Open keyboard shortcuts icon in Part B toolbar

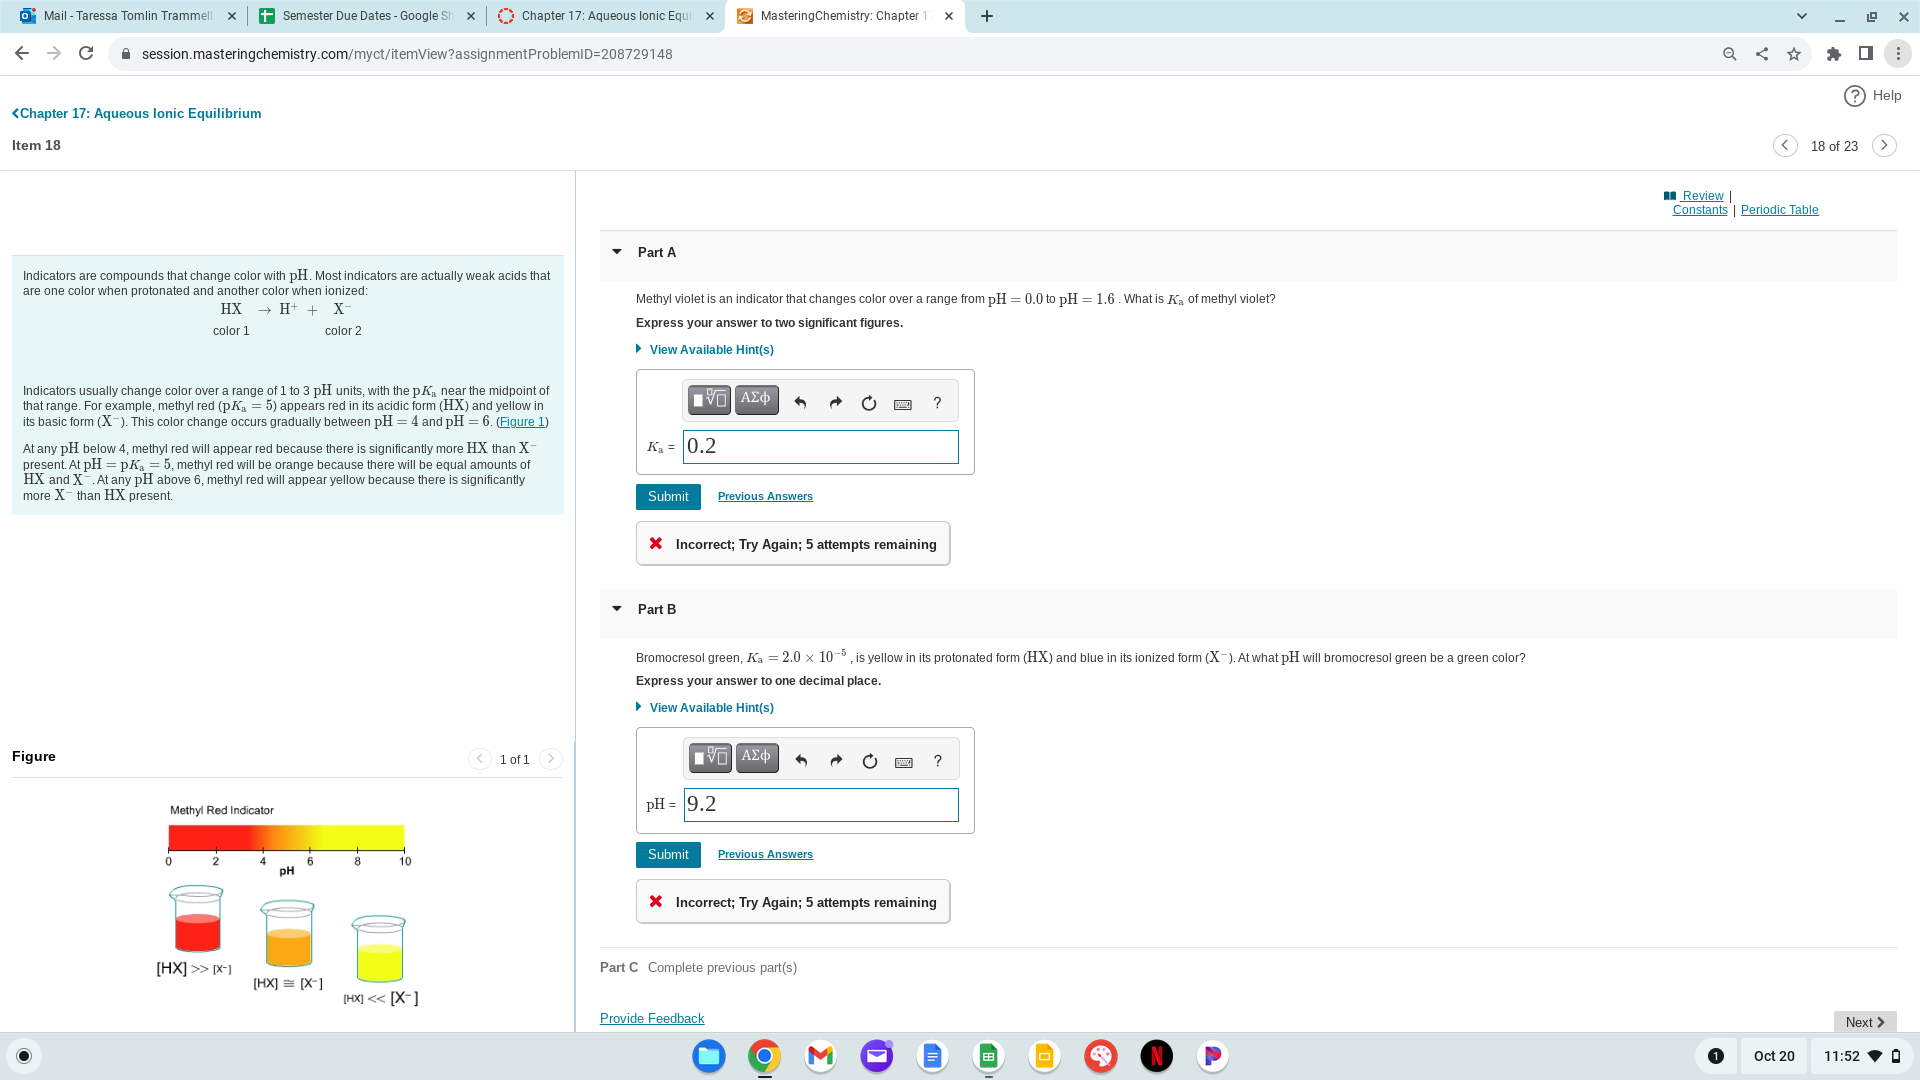(x=903, y=762)
